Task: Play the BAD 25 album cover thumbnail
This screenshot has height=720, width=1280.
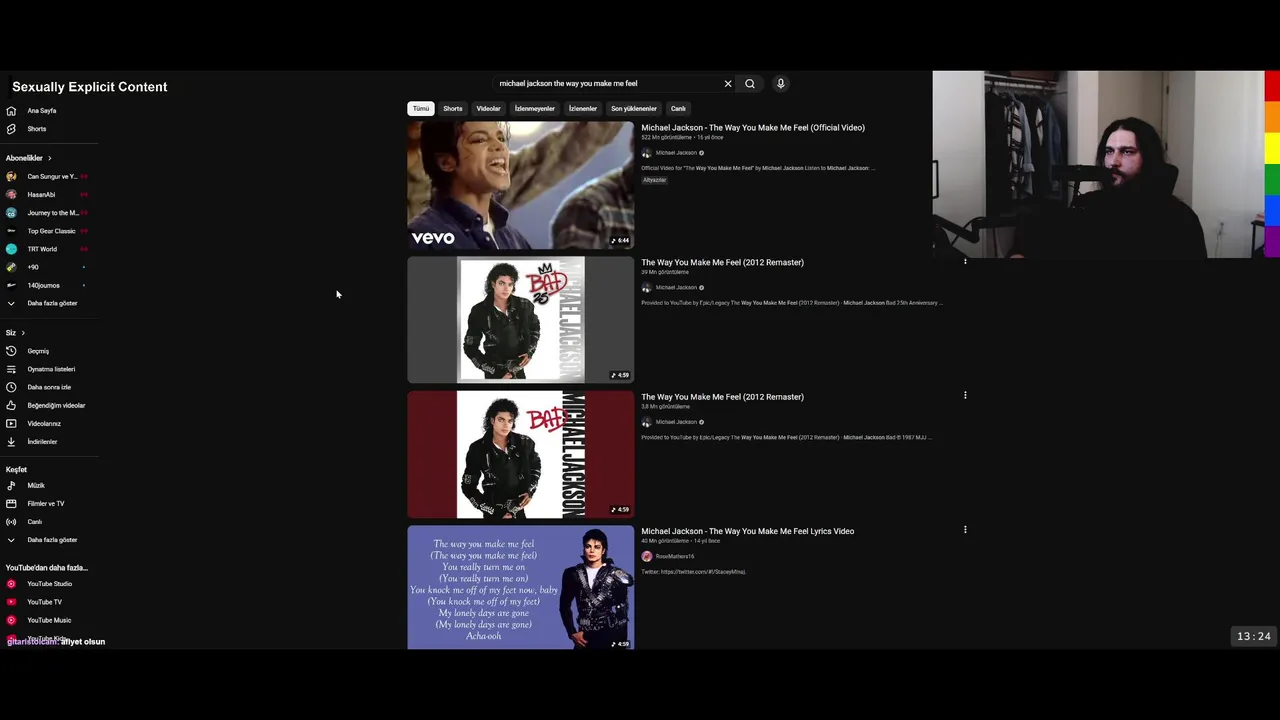Action: [520, 320]
